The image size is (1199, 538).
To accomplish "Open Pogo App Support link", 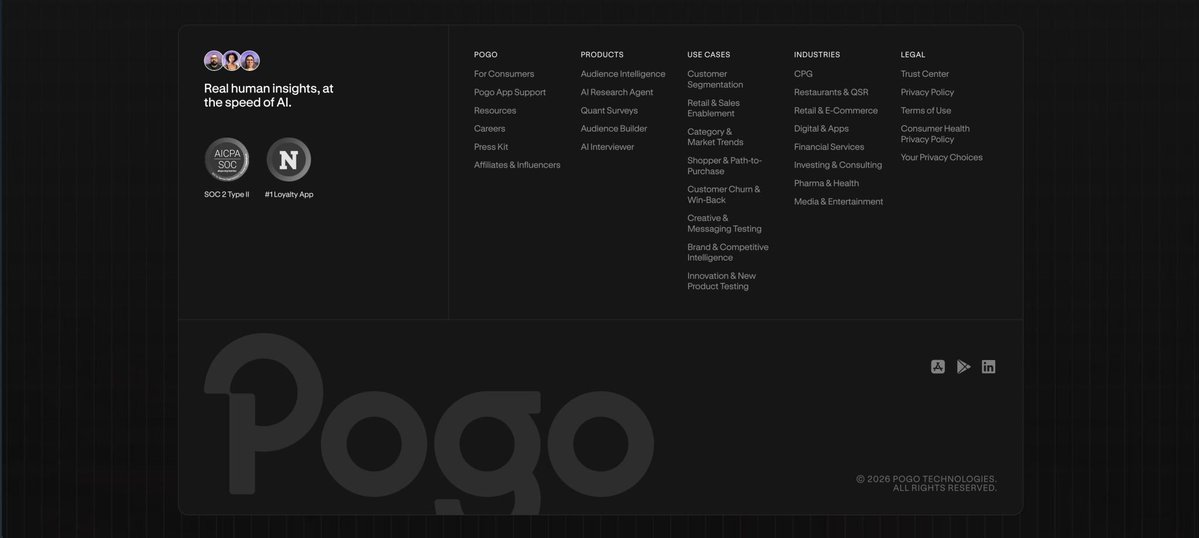I will tap(510, 92).
